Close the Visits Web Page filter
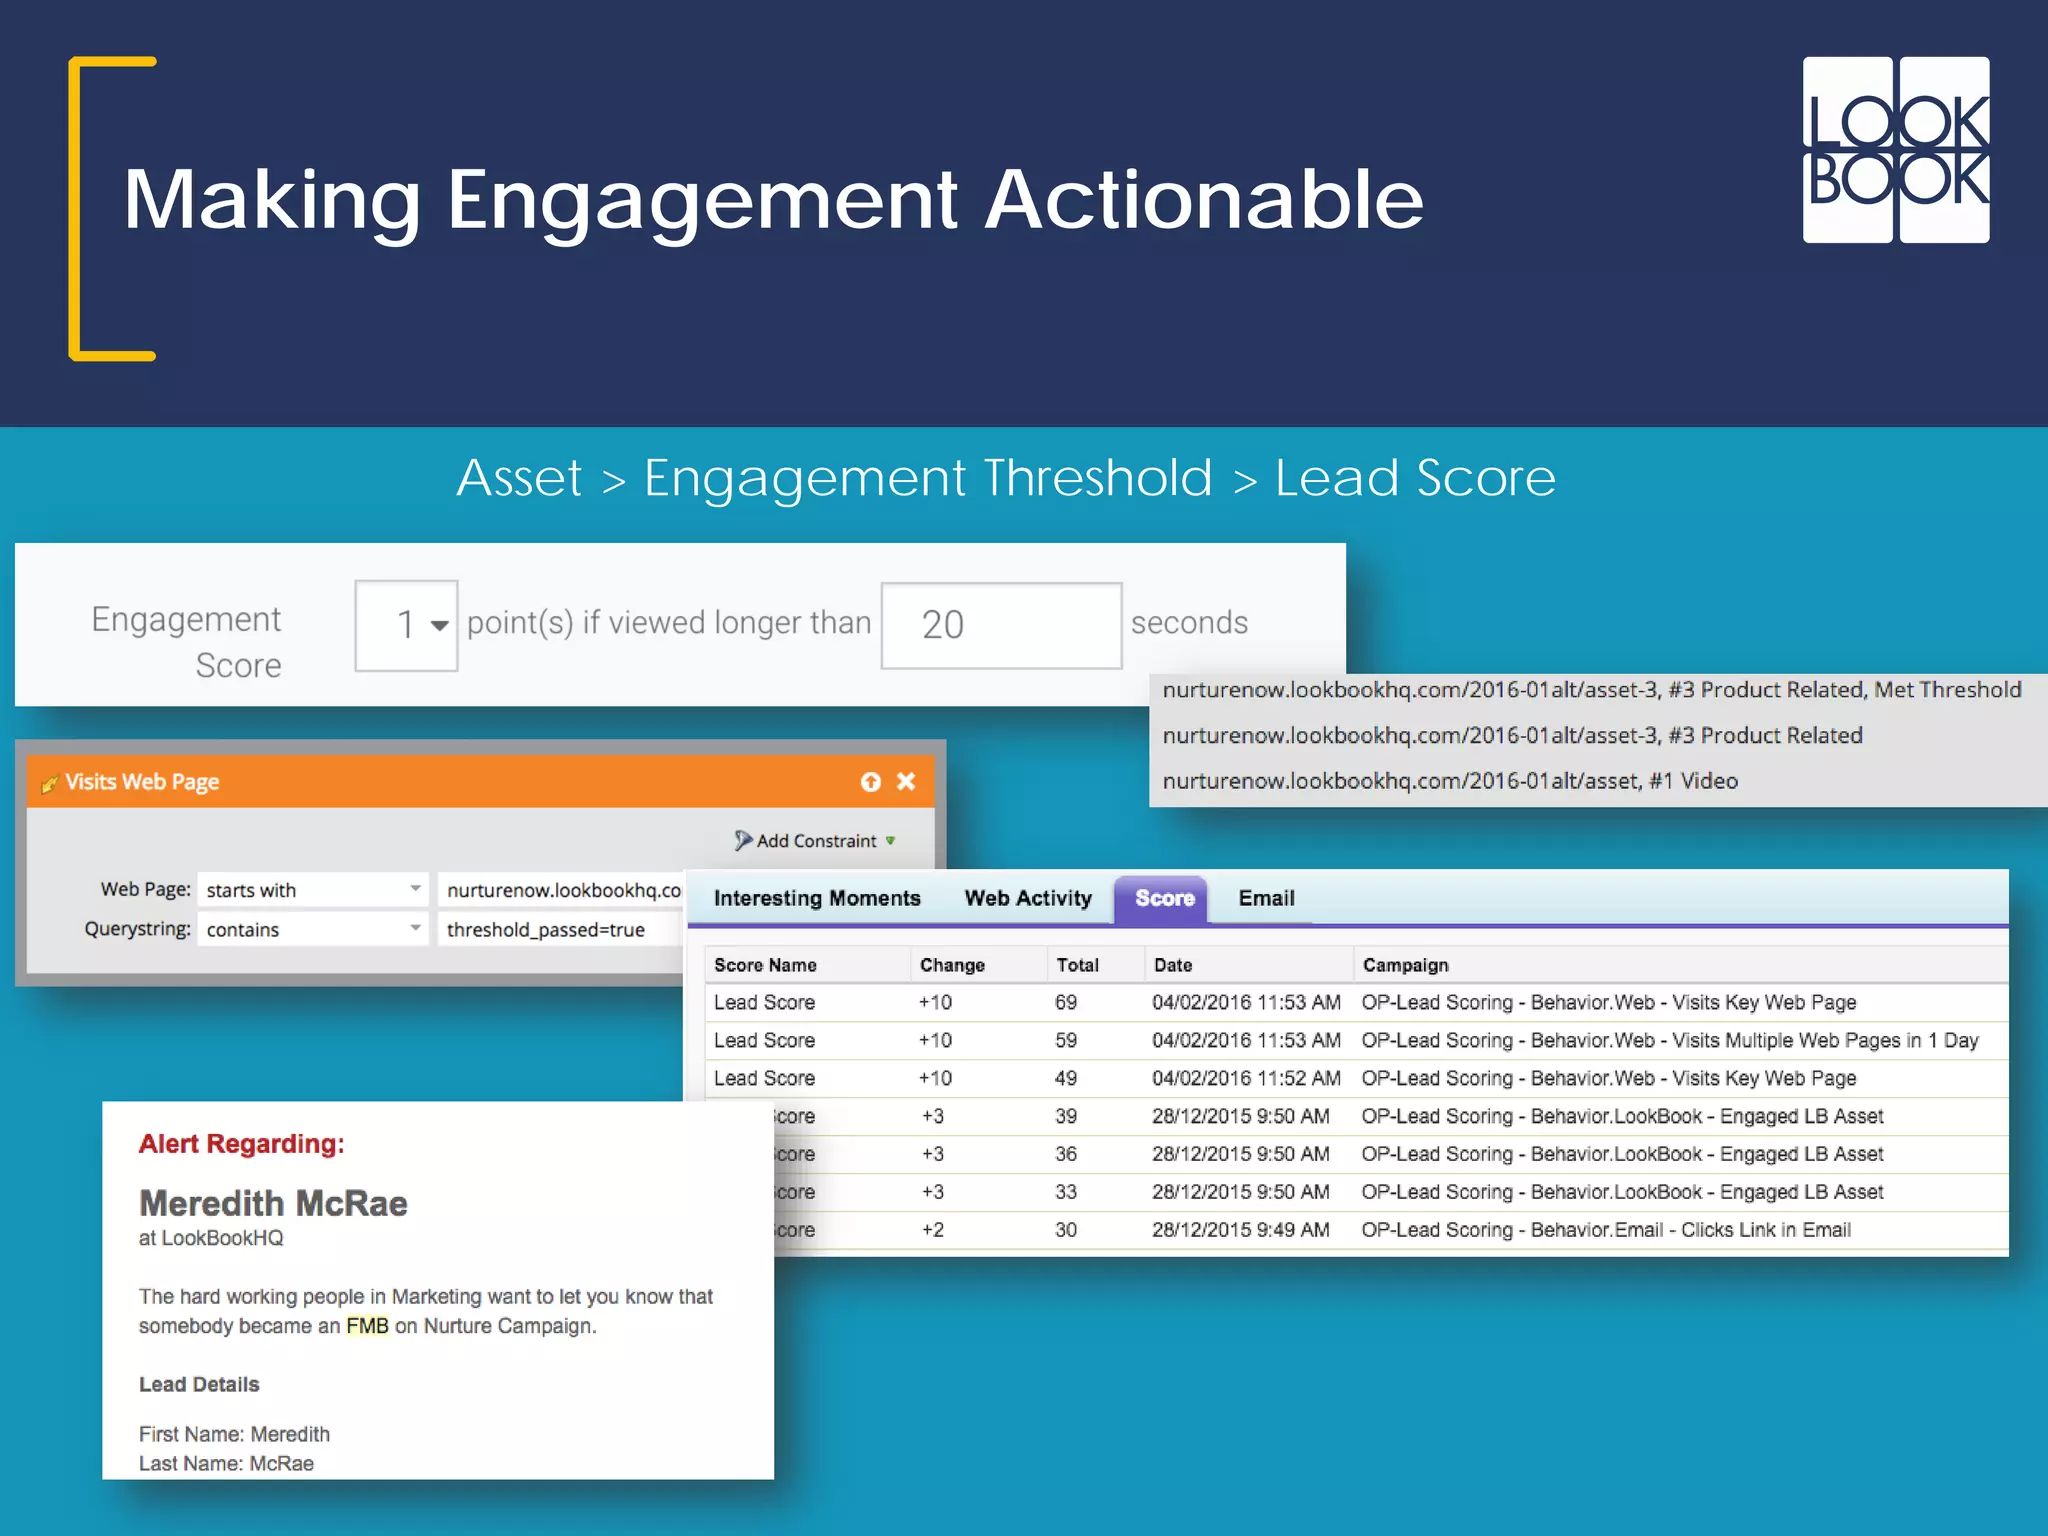Viewport: 2048px width, 1536px height. (906, 781)
